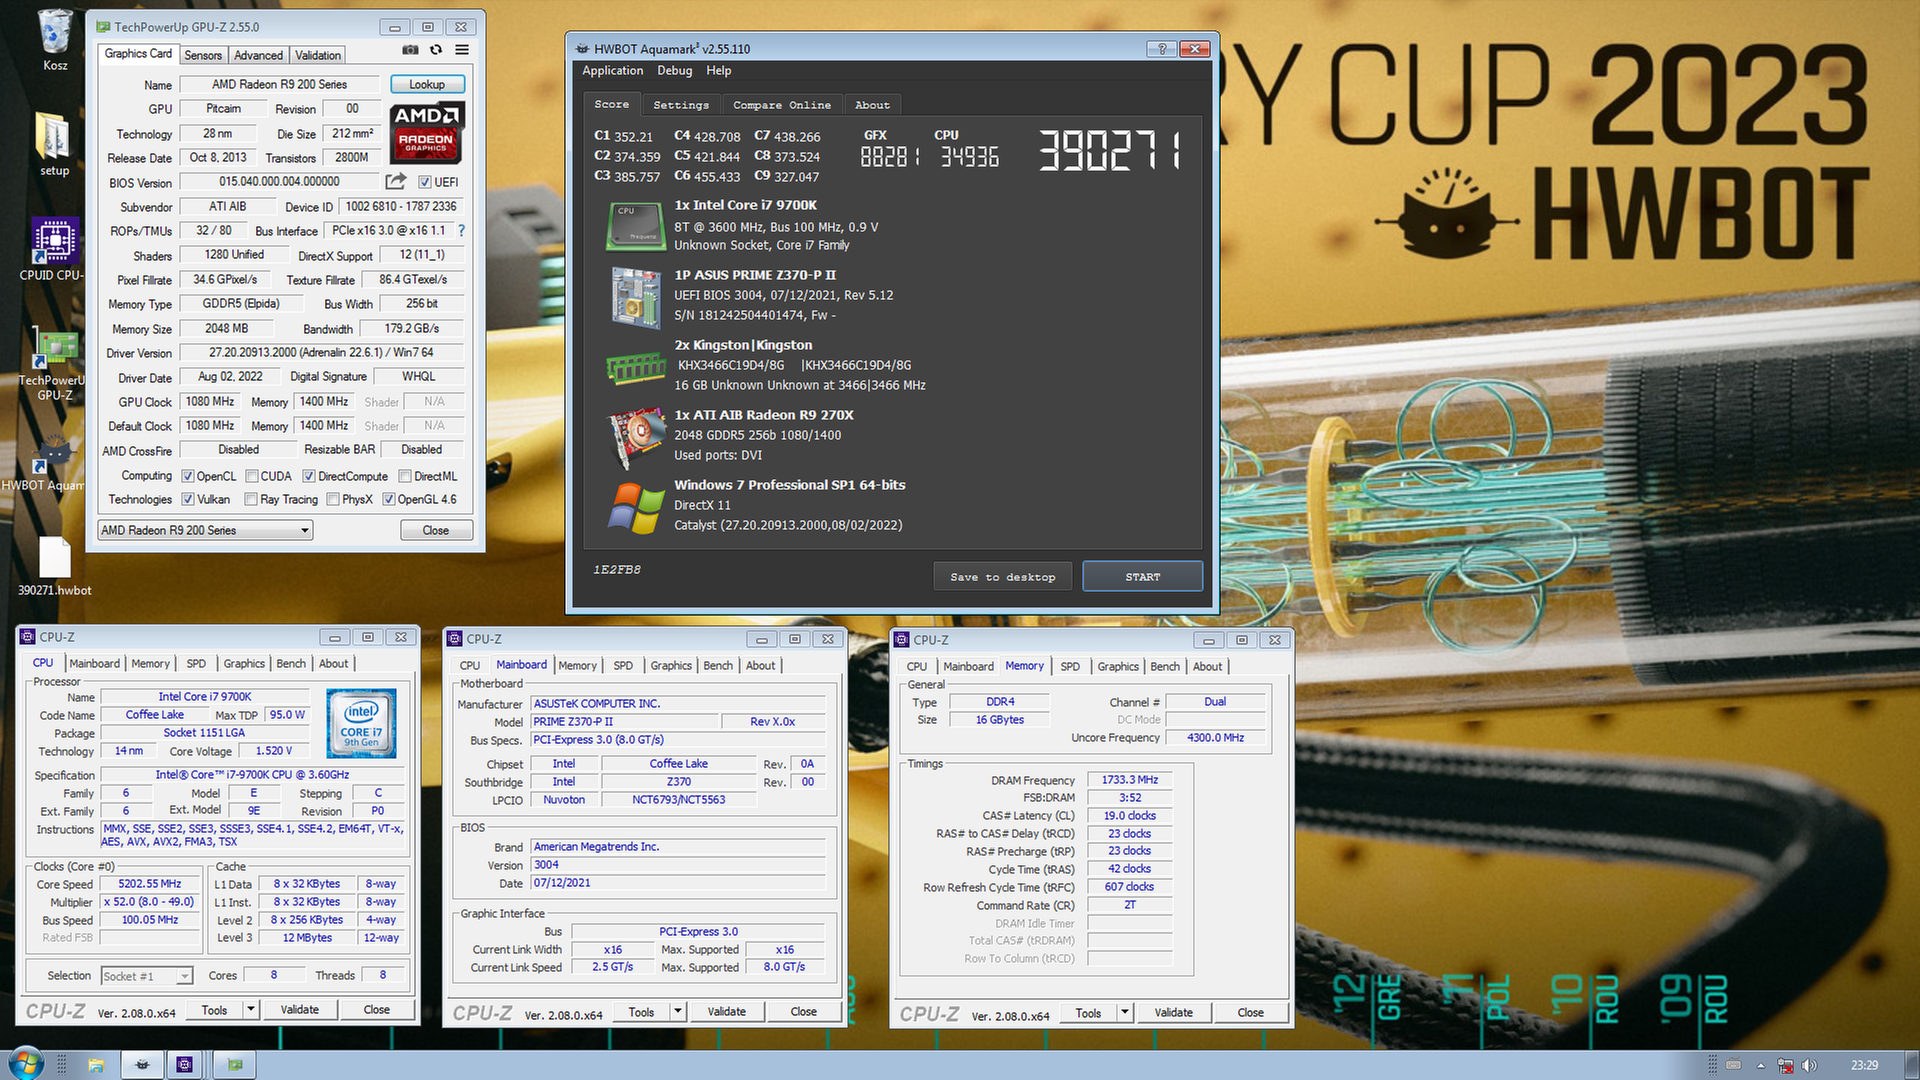1920x1080 pixels.
Task: Switch to CPU-Z taskbar button
Action: 185,1065
